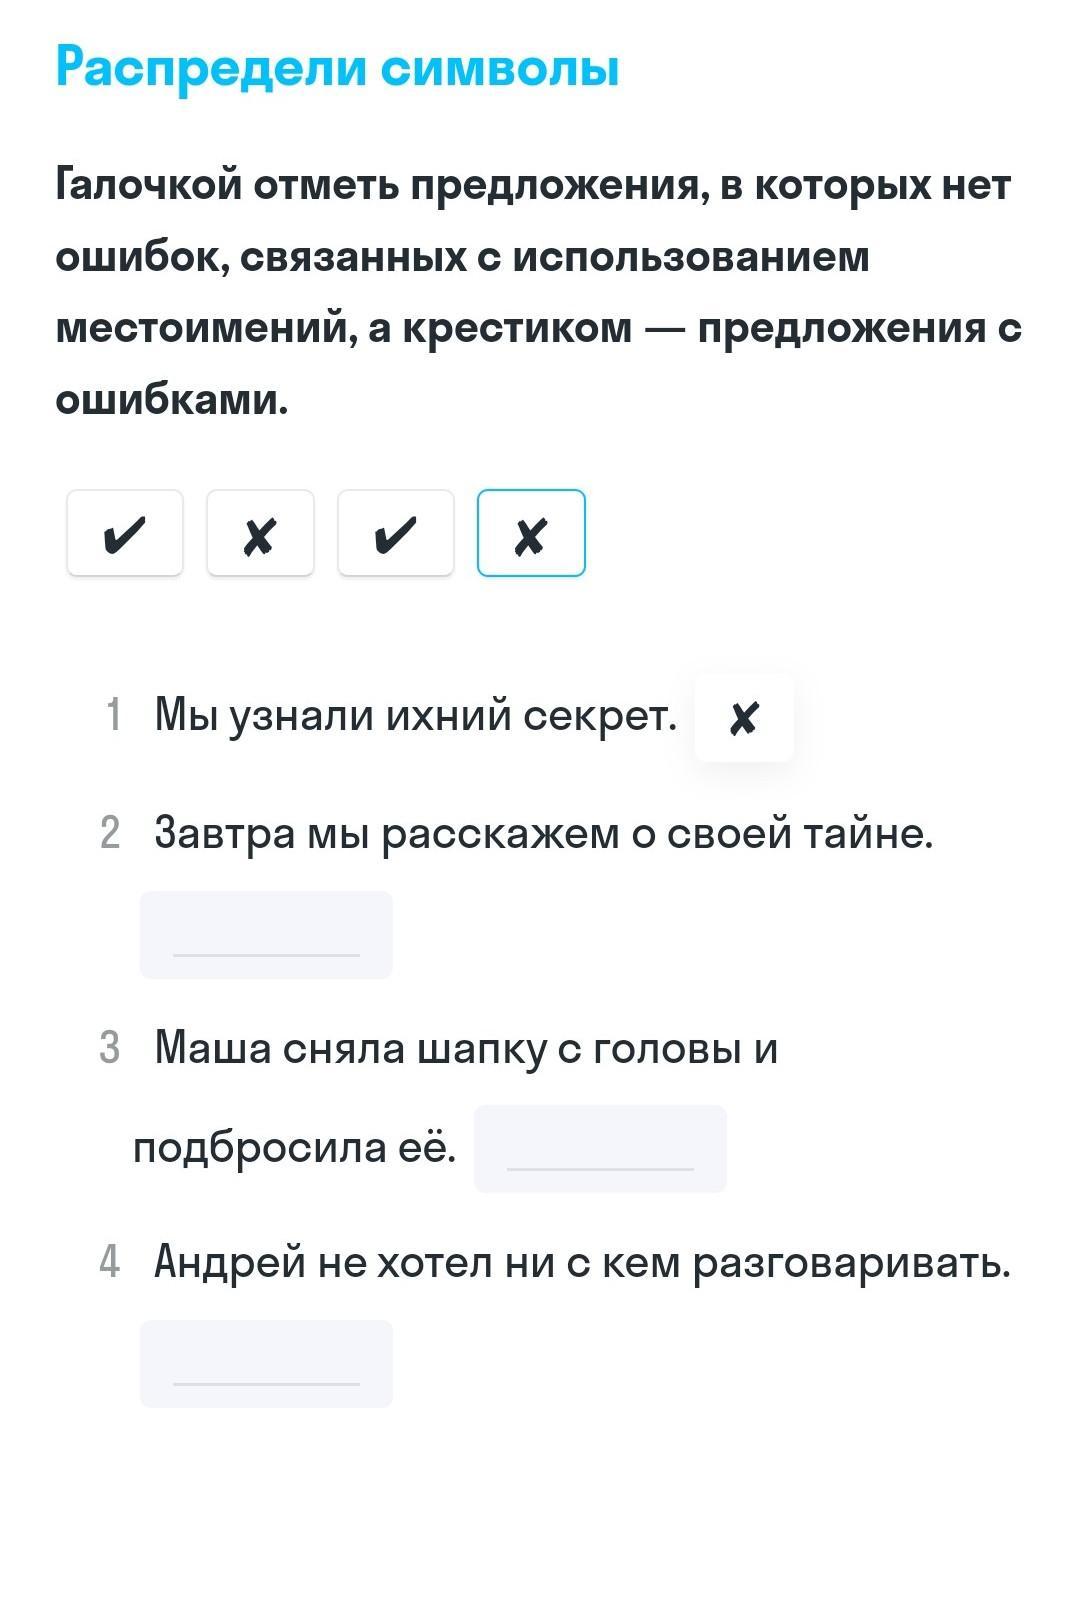Click the number 3 list marker
This screenshot has height=1598, width=1080.
coord(110,1049)
